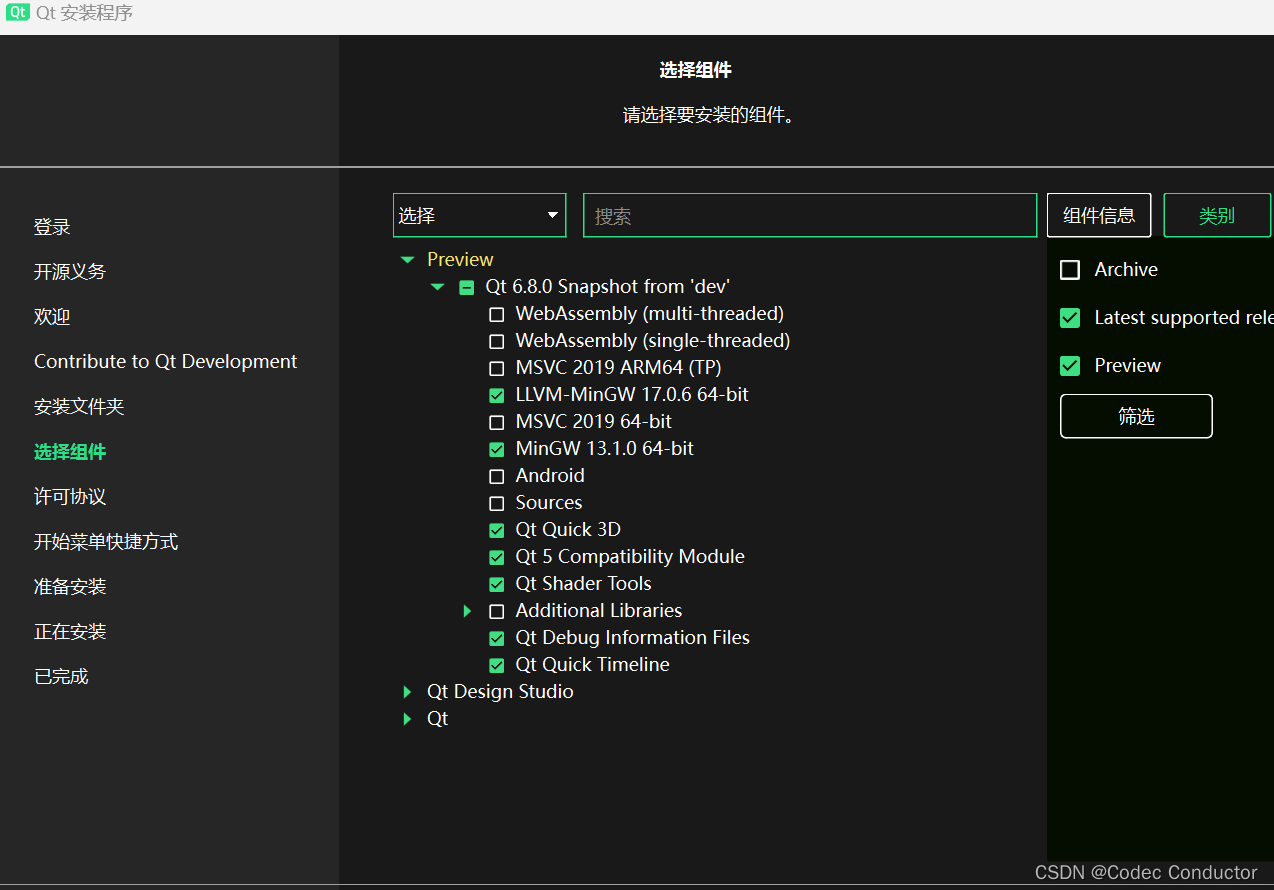This screenshot has height=890, width=1274.
Task: Uncheck Qt Debug Information Files checkbox
Action: coord(496,638)
